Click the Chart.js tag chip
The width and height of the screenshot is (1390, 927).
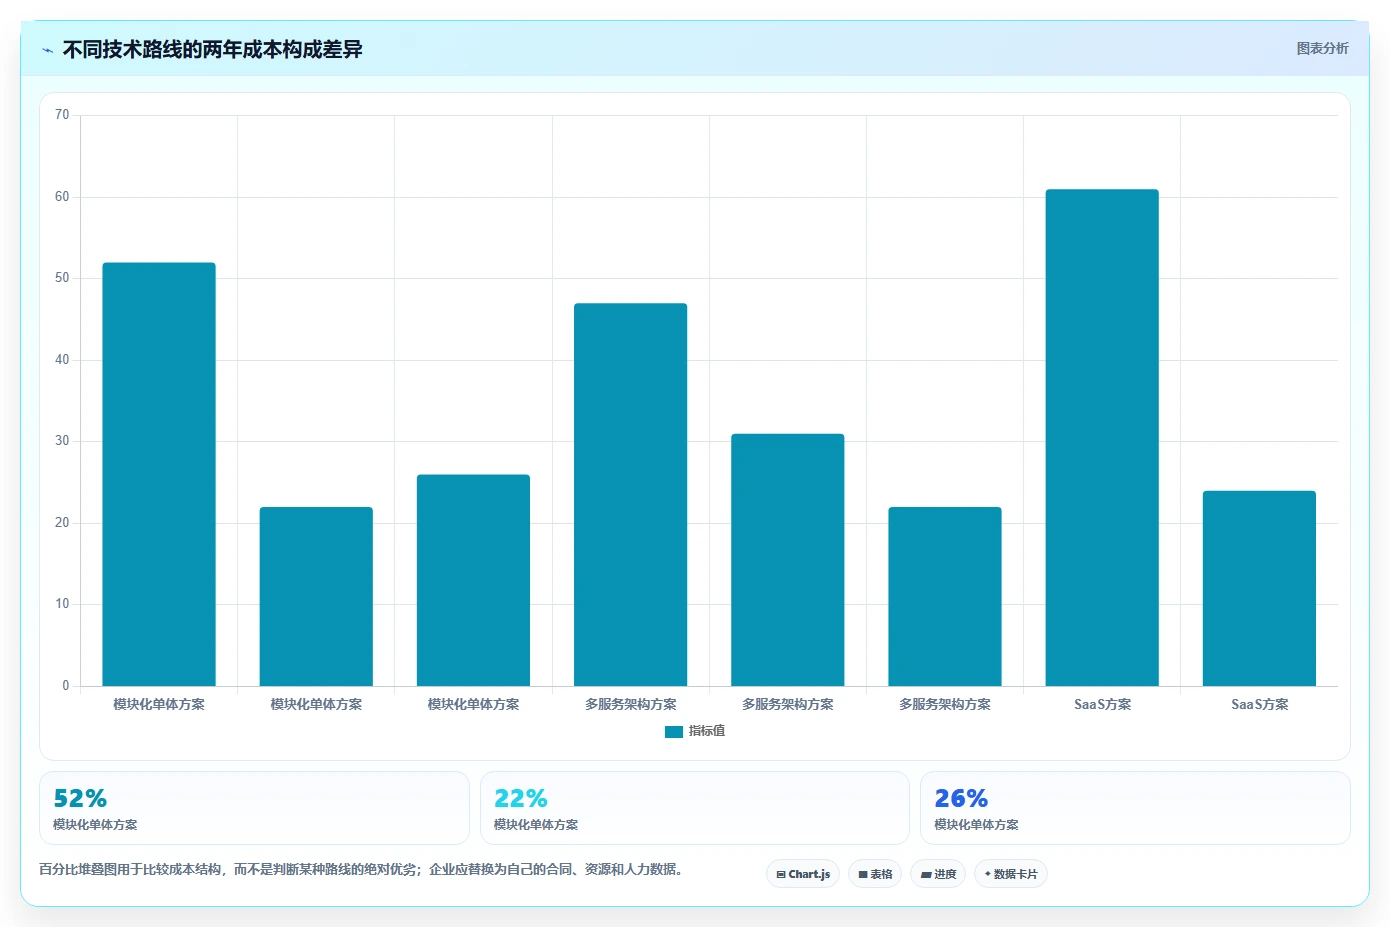pos(803,874)
